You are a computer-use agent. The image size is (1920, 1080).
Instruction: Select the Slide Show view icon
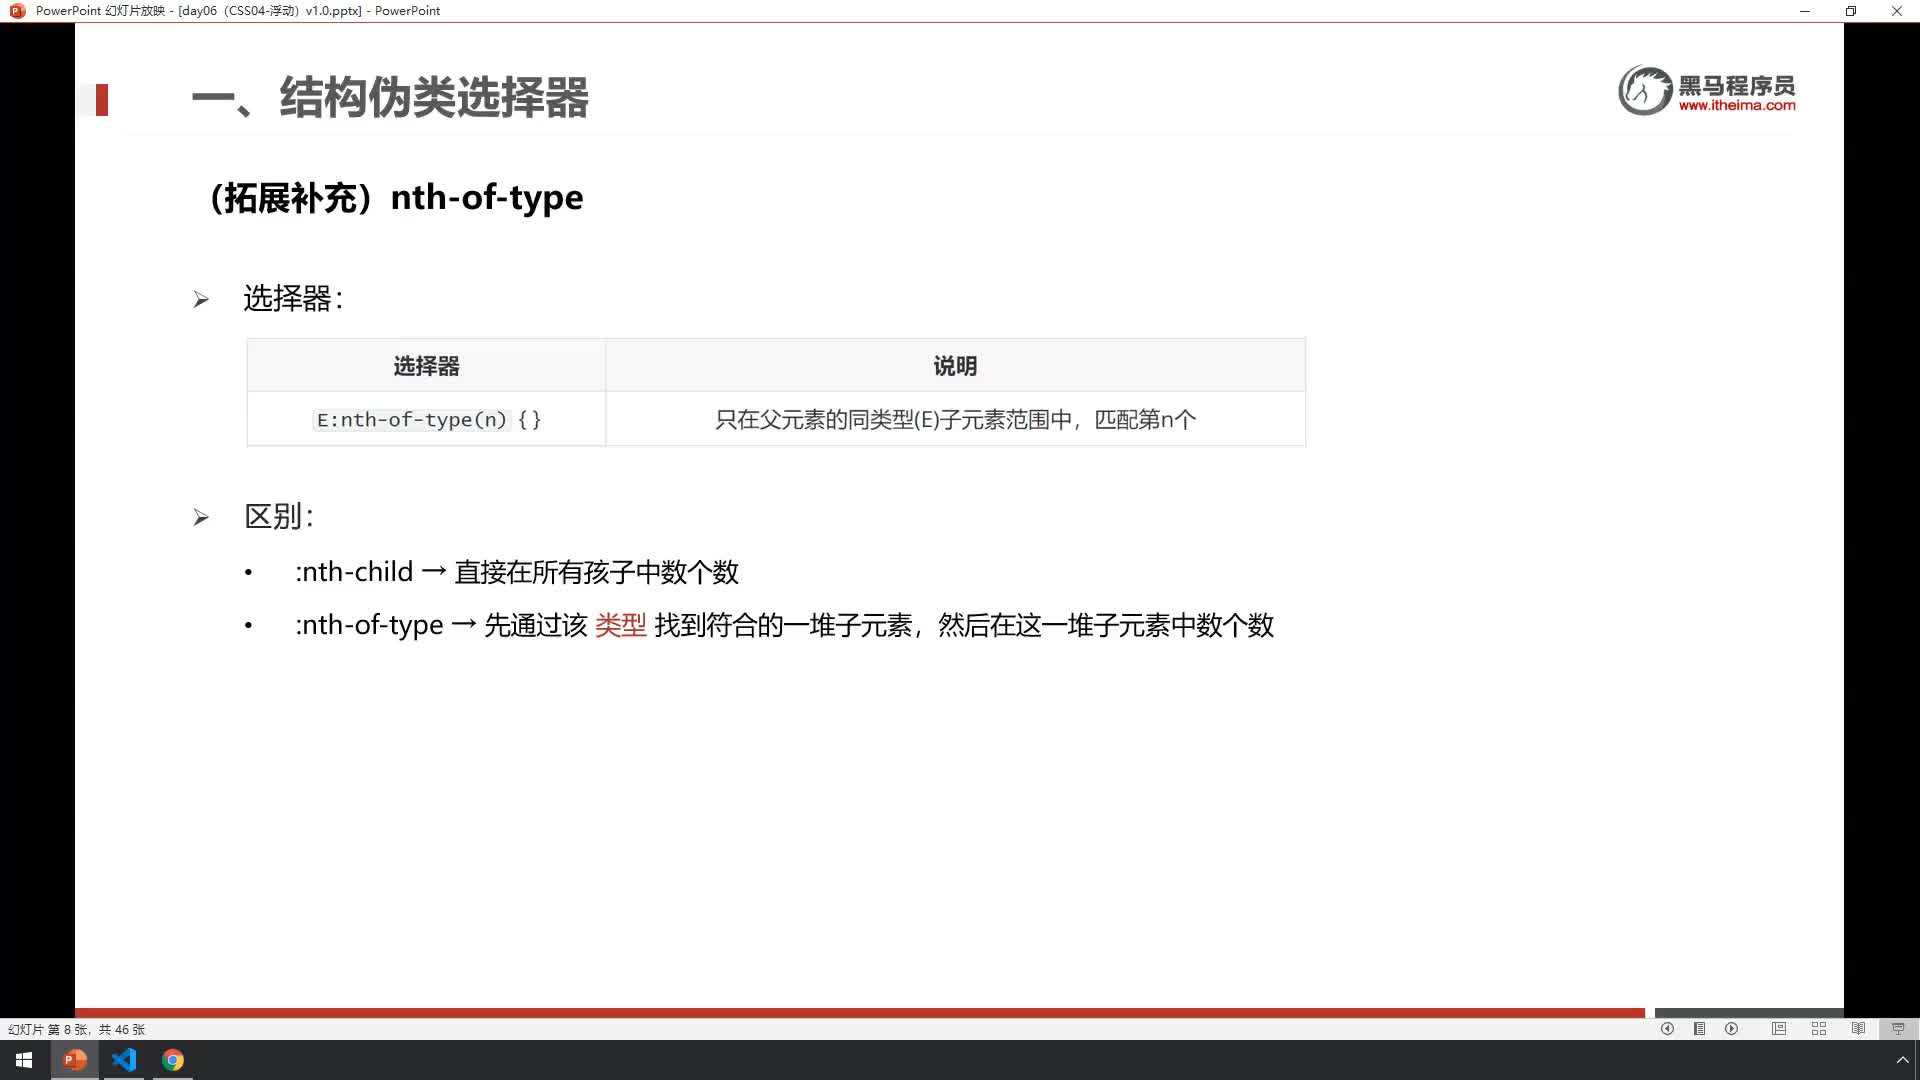tap(1898, 1029)
